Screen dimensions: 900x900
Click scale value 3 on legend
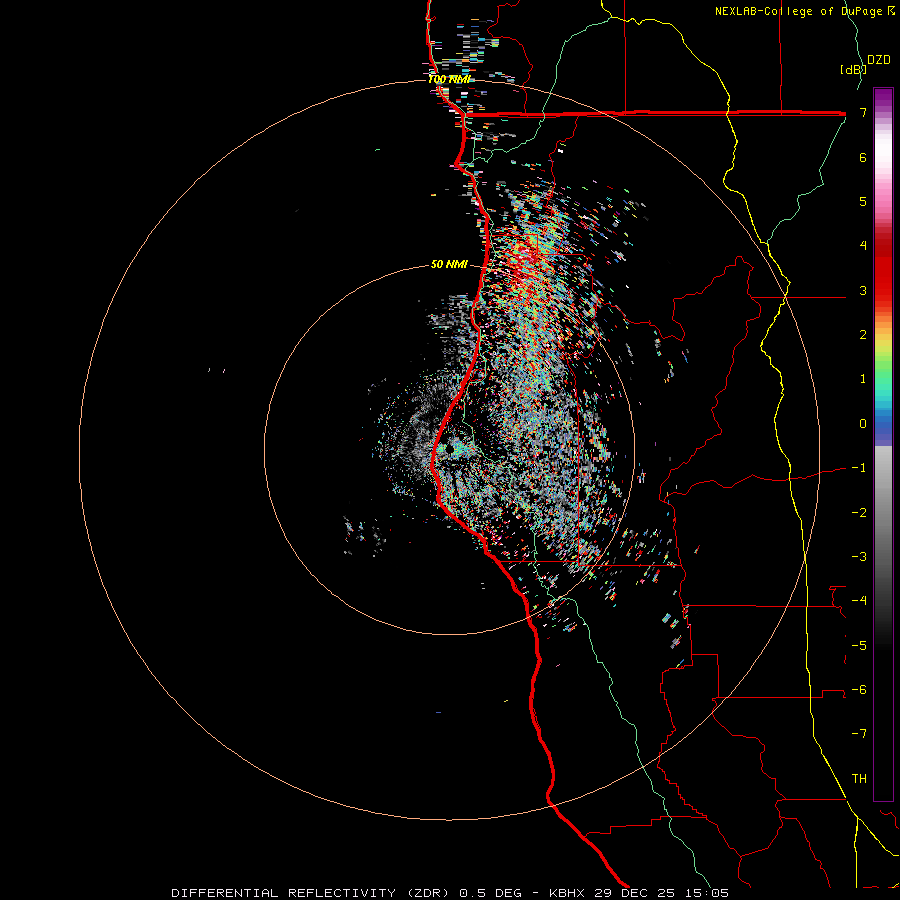click(x=863, y=290)
